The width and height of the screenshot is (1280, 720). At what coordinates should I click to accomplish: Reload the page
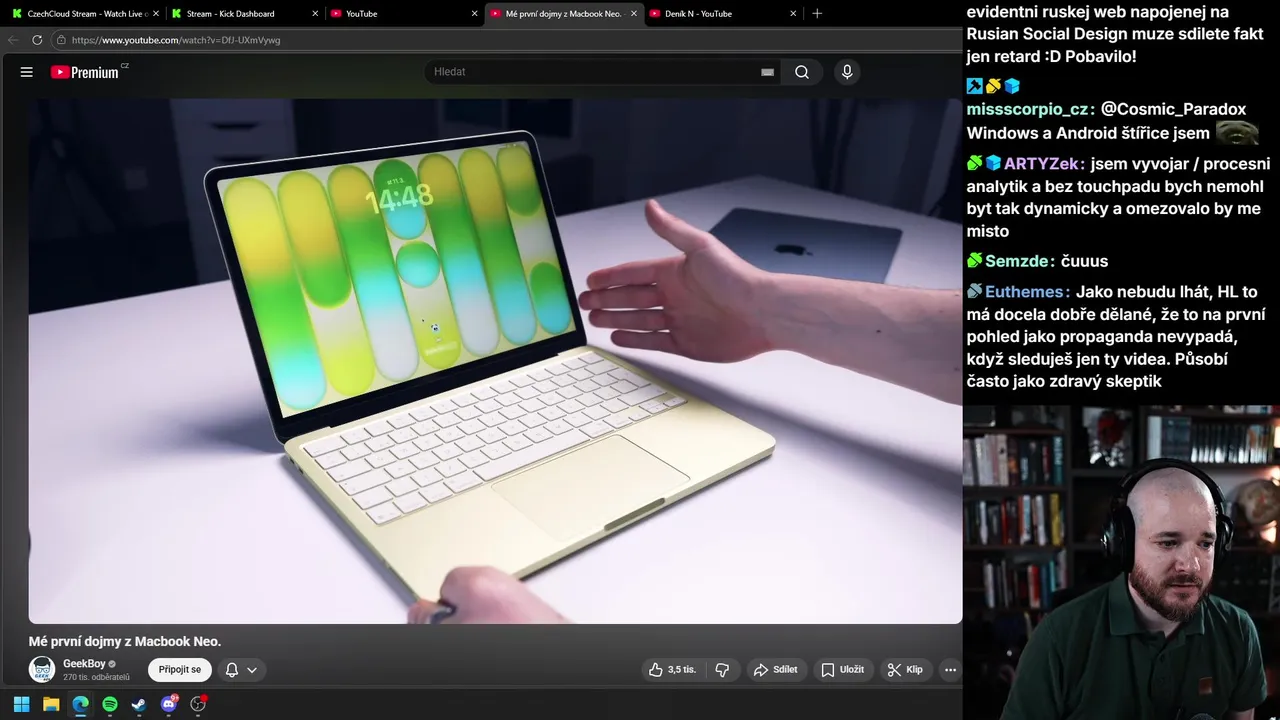37,40
